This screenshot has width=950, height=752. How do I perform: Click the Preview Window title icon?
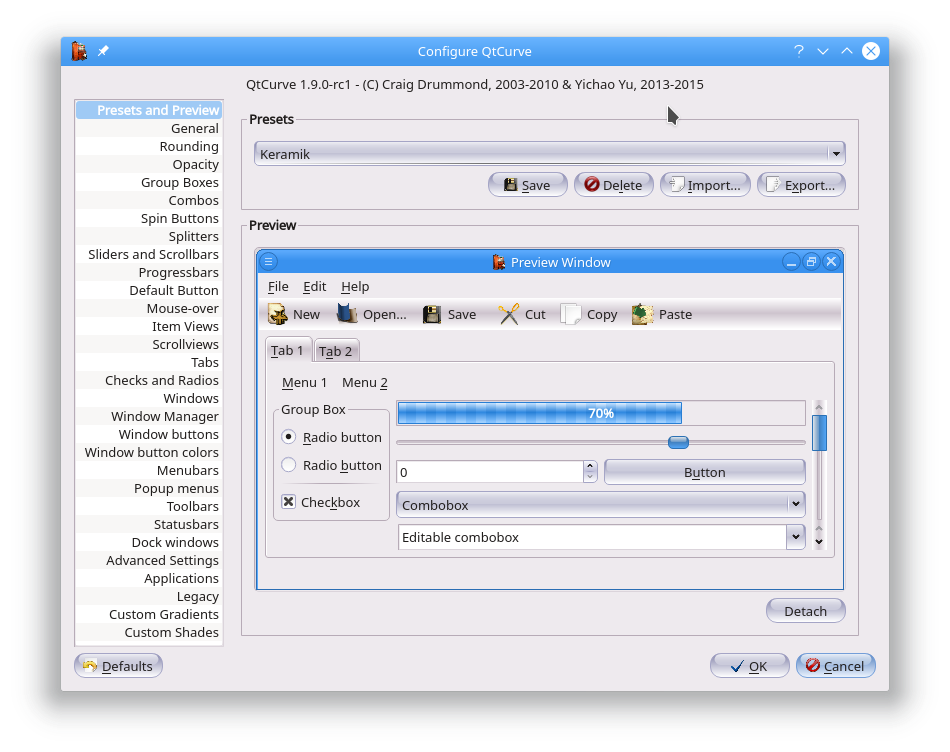click(499, 262)
